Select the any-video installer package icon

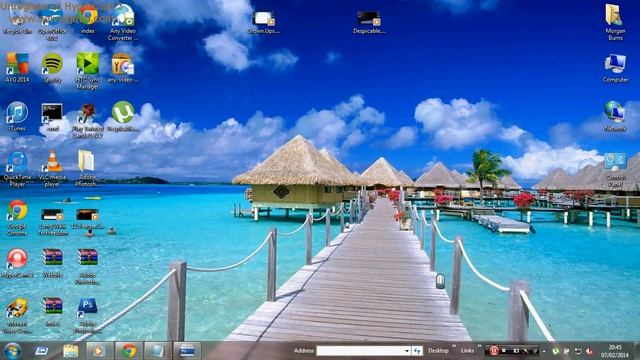click(x=122, y=68)
